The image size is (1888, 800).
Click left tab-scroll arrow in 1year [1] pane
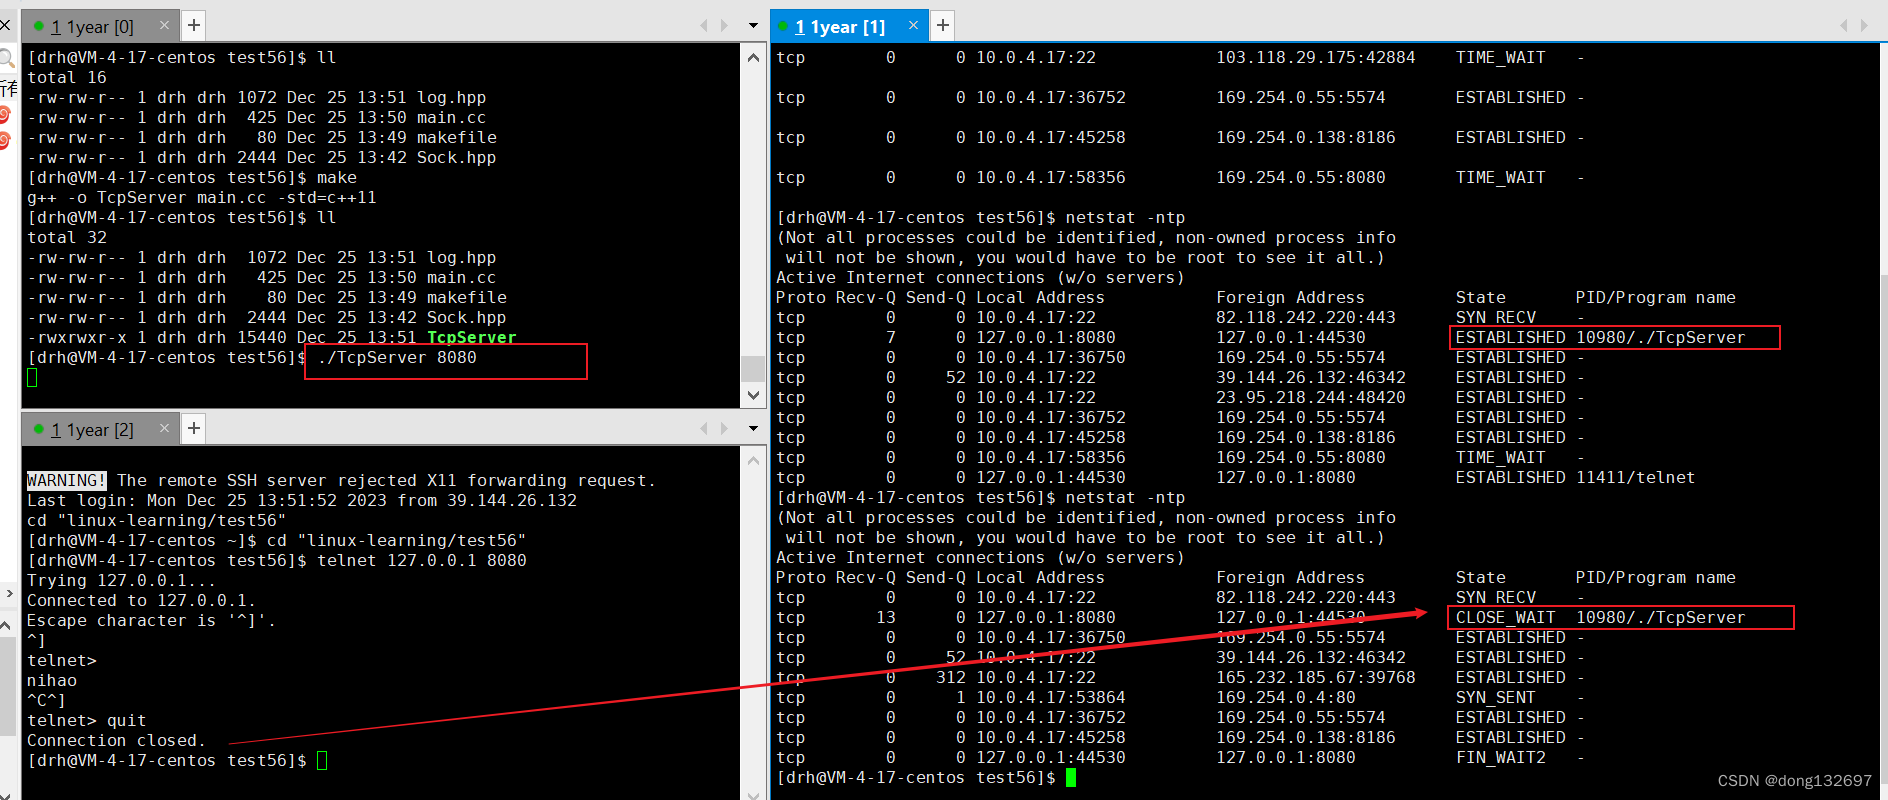pyautogui.click(x=1844, y=25)
